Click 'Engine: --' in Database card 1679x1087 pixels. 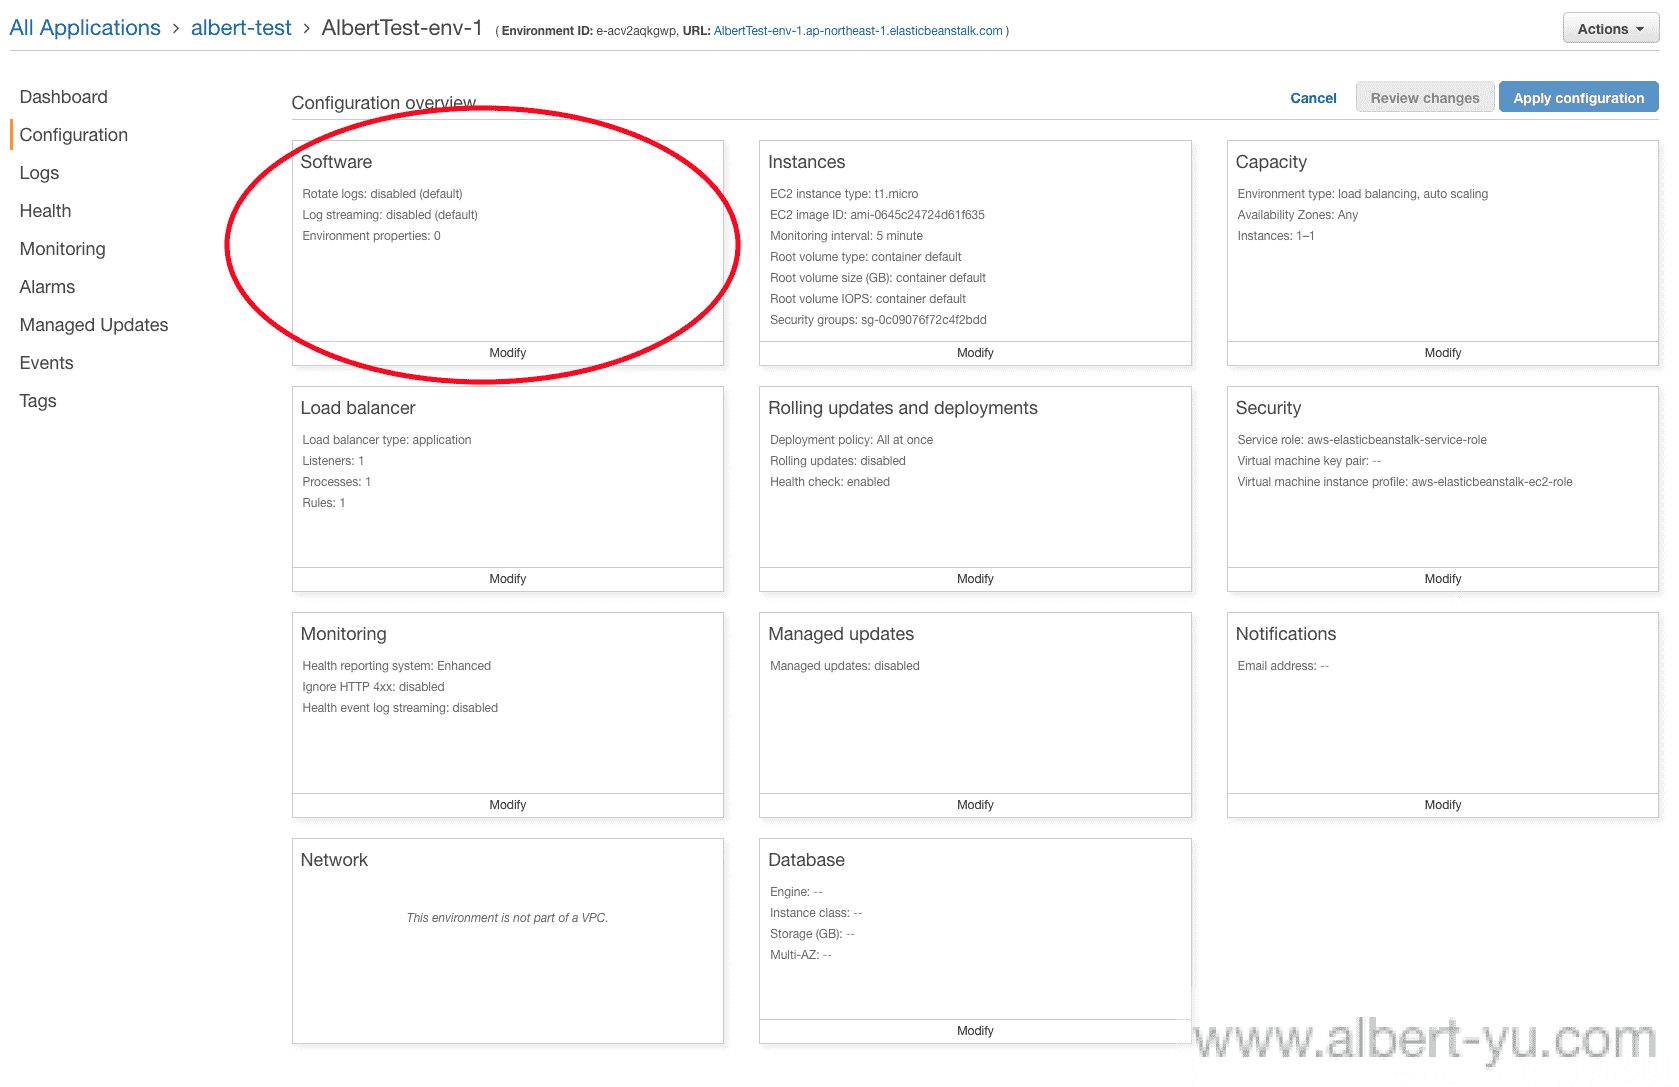tap(796, 892)
